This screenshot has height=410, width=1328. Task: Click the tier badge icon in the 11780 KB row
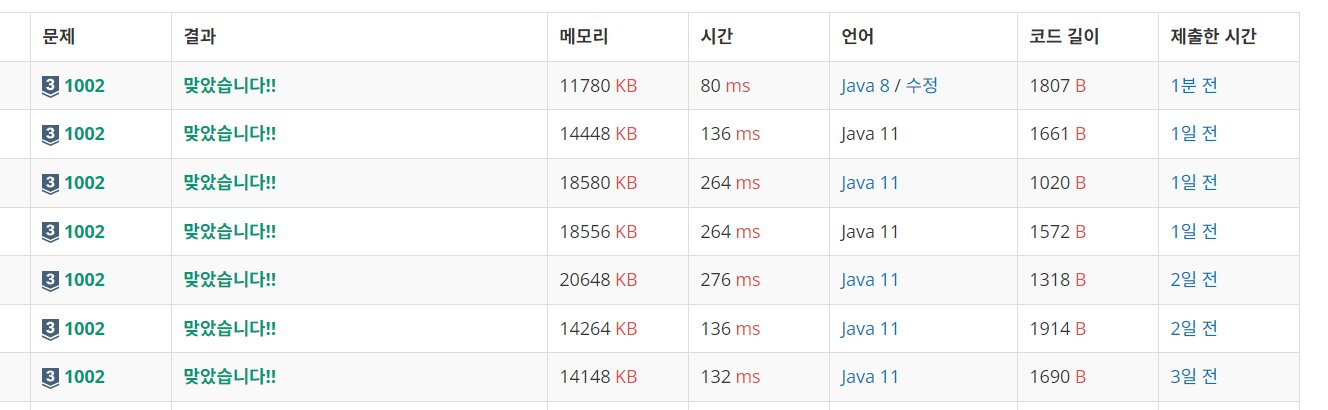[x=51, y=86]
